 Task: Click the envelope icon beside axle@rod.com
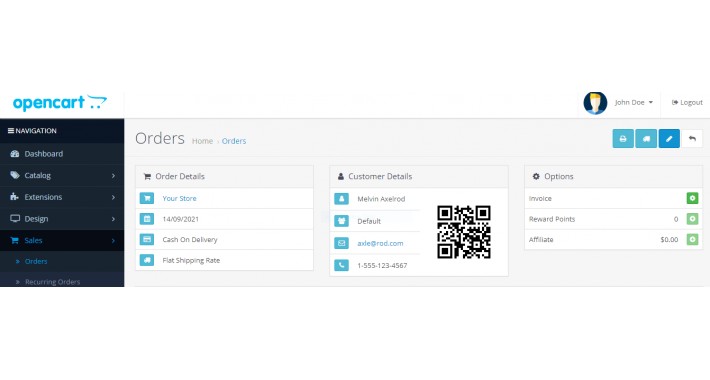pos(341,243)
